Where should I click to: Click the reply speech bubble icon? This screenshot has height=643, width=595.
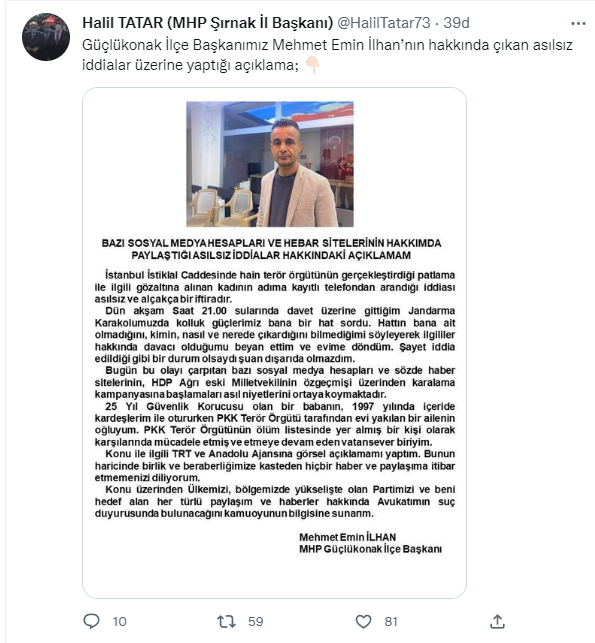91,621
